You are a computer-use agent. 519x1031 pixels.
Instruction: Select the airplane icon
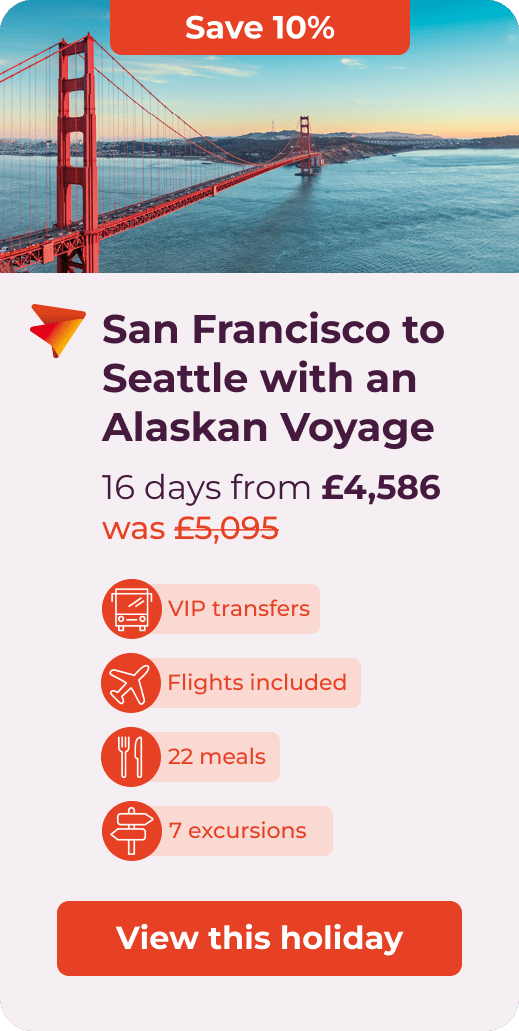click(x=132, y=683)
